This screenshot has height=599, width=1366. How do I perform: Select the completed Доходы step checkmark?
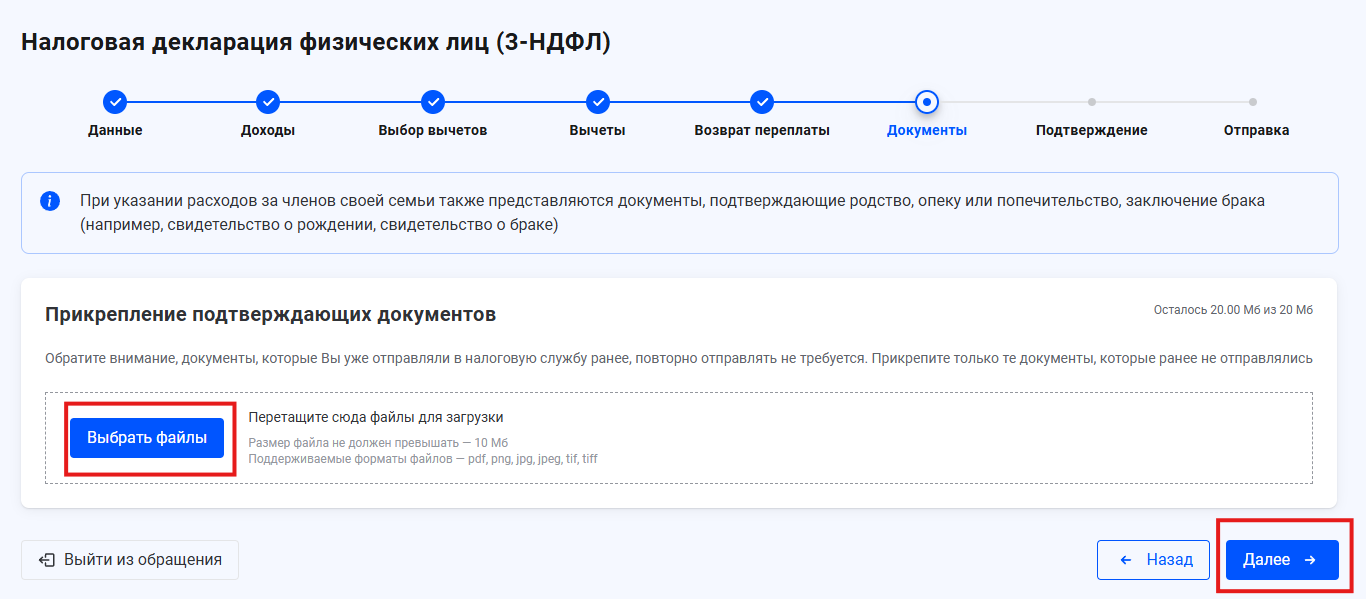(x=267, y=101)
